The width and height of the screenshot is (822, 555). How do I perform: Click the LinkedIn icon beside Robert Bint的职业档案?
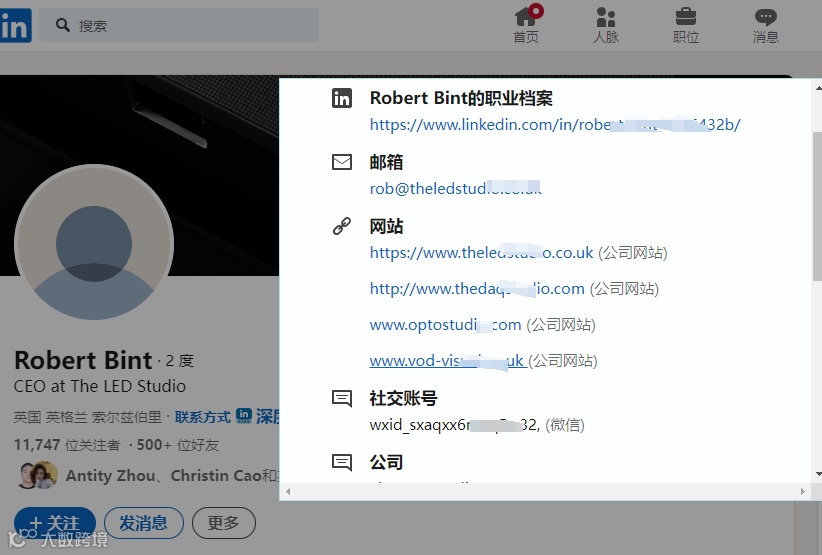(x=342, y=98)
